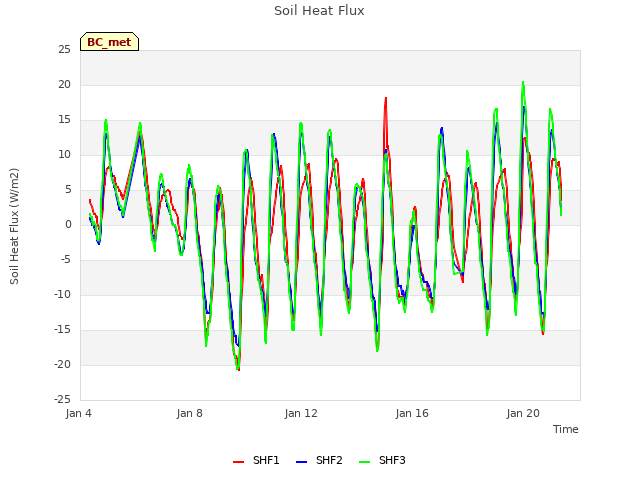Click the Jan 12 x-axis tick label
The image size is (640, 480).
coord(301,413)
